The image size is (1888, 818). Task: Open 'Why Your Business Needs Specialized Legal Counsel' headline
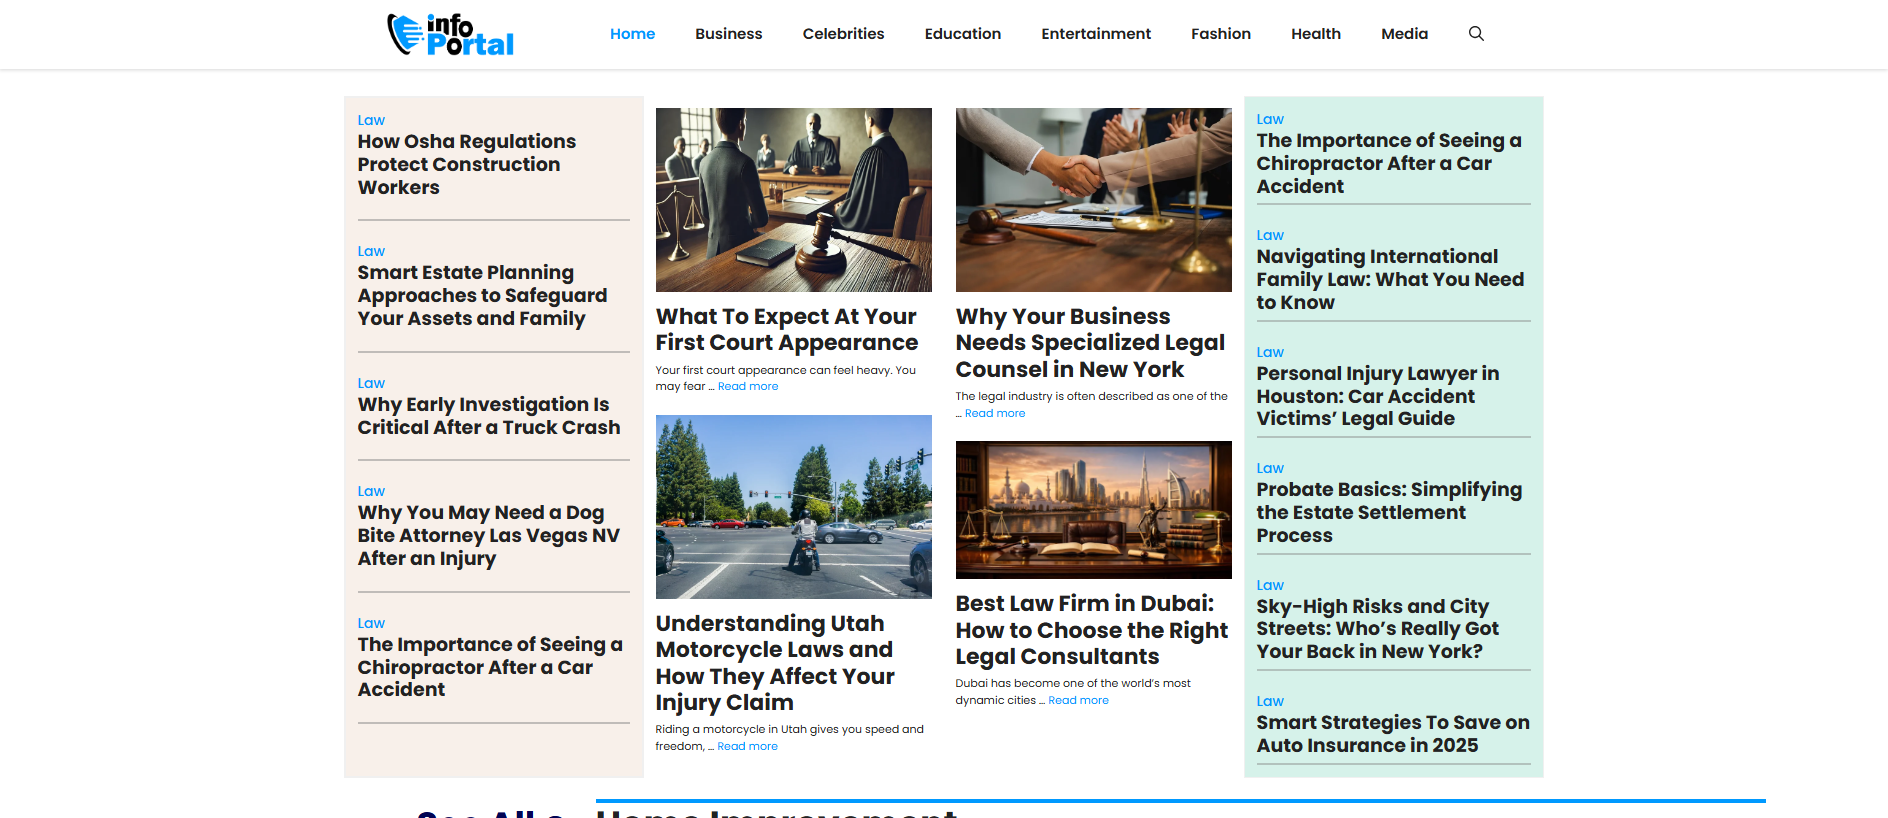point(1090,343)
